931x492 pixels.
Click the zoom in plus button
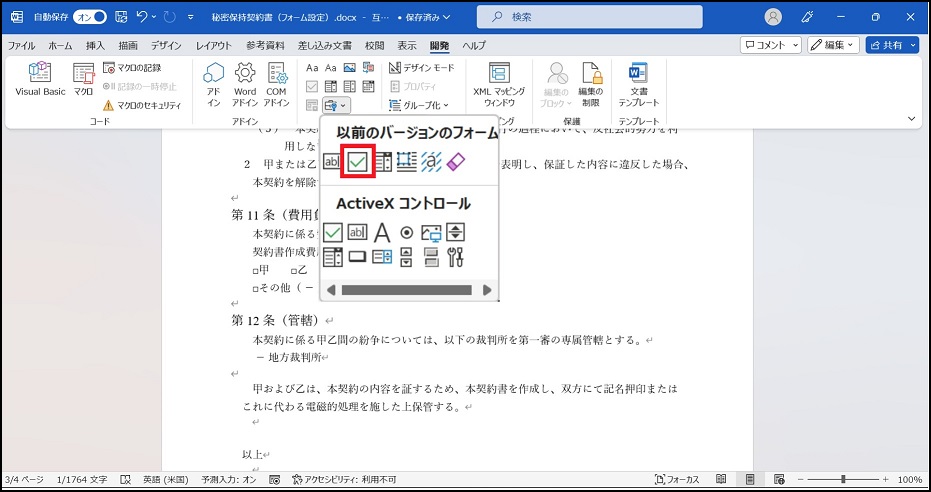[x=885, y=480]
